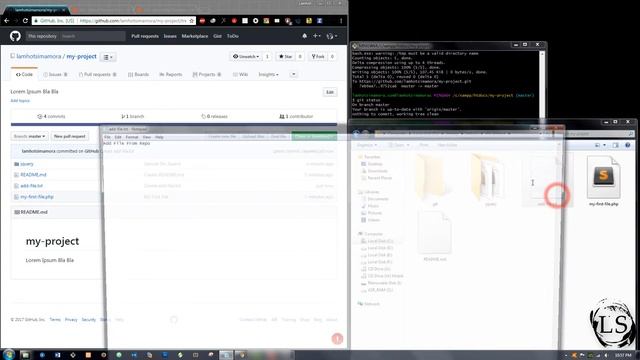640x360 pixels.
Task: Fork the my-project repository
Action: [x=318, y=57]
